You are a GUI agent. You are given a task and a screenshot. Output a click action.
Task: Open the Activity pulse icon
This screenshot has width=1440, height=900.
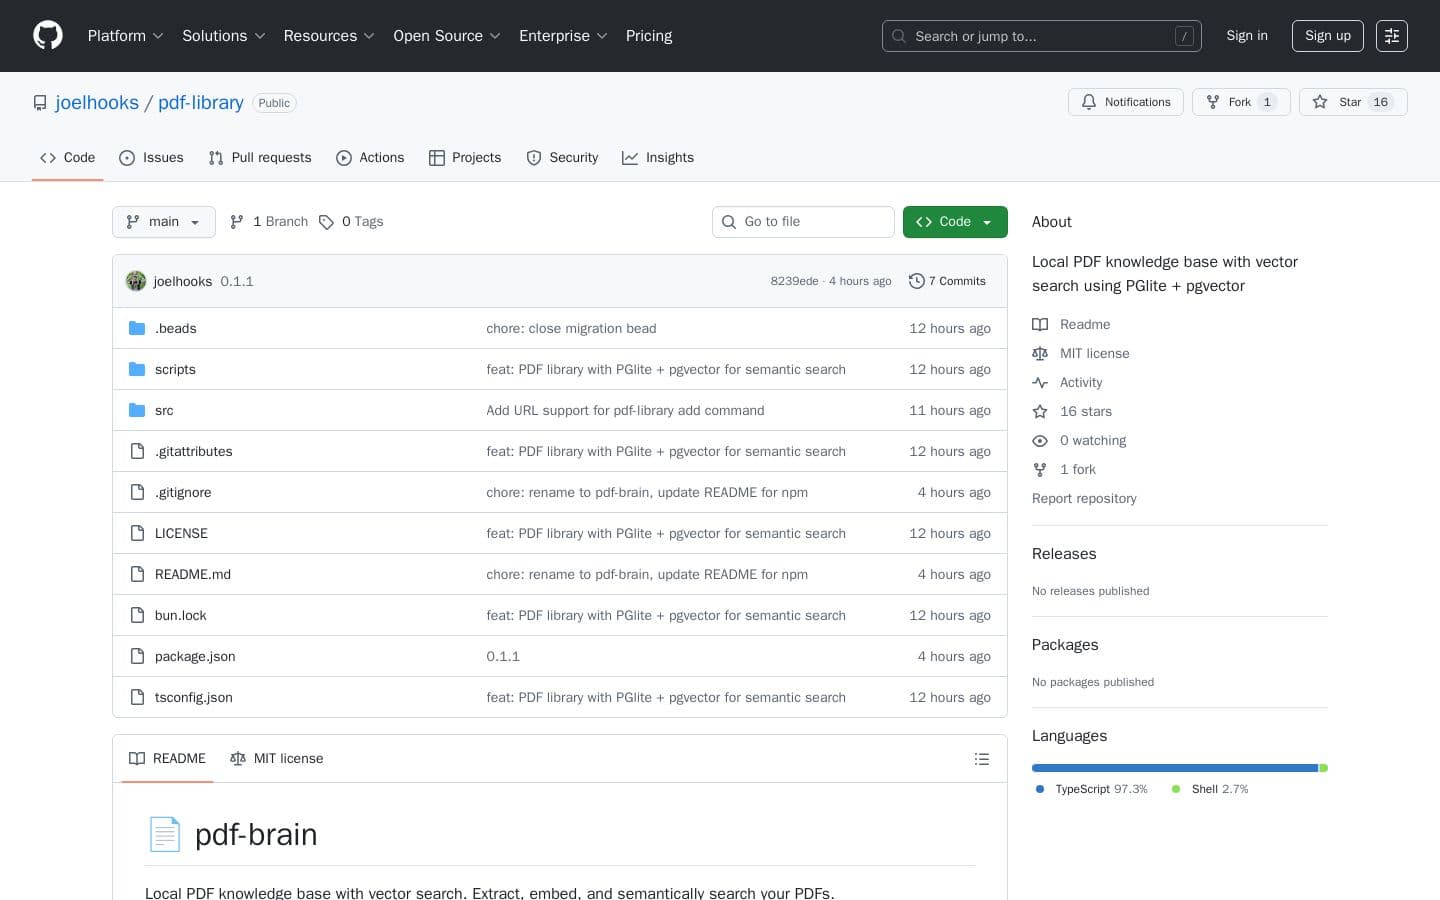[1040, 382]
